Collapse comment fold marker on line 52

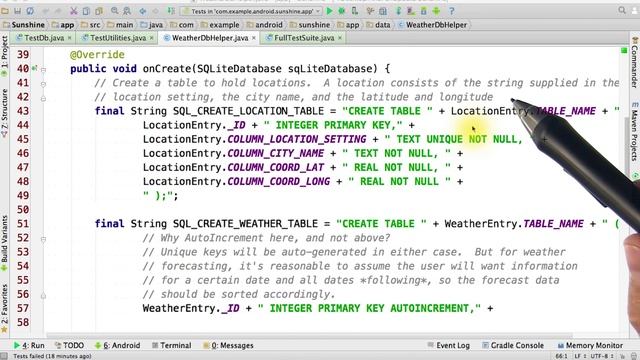(x=43, y=239)
